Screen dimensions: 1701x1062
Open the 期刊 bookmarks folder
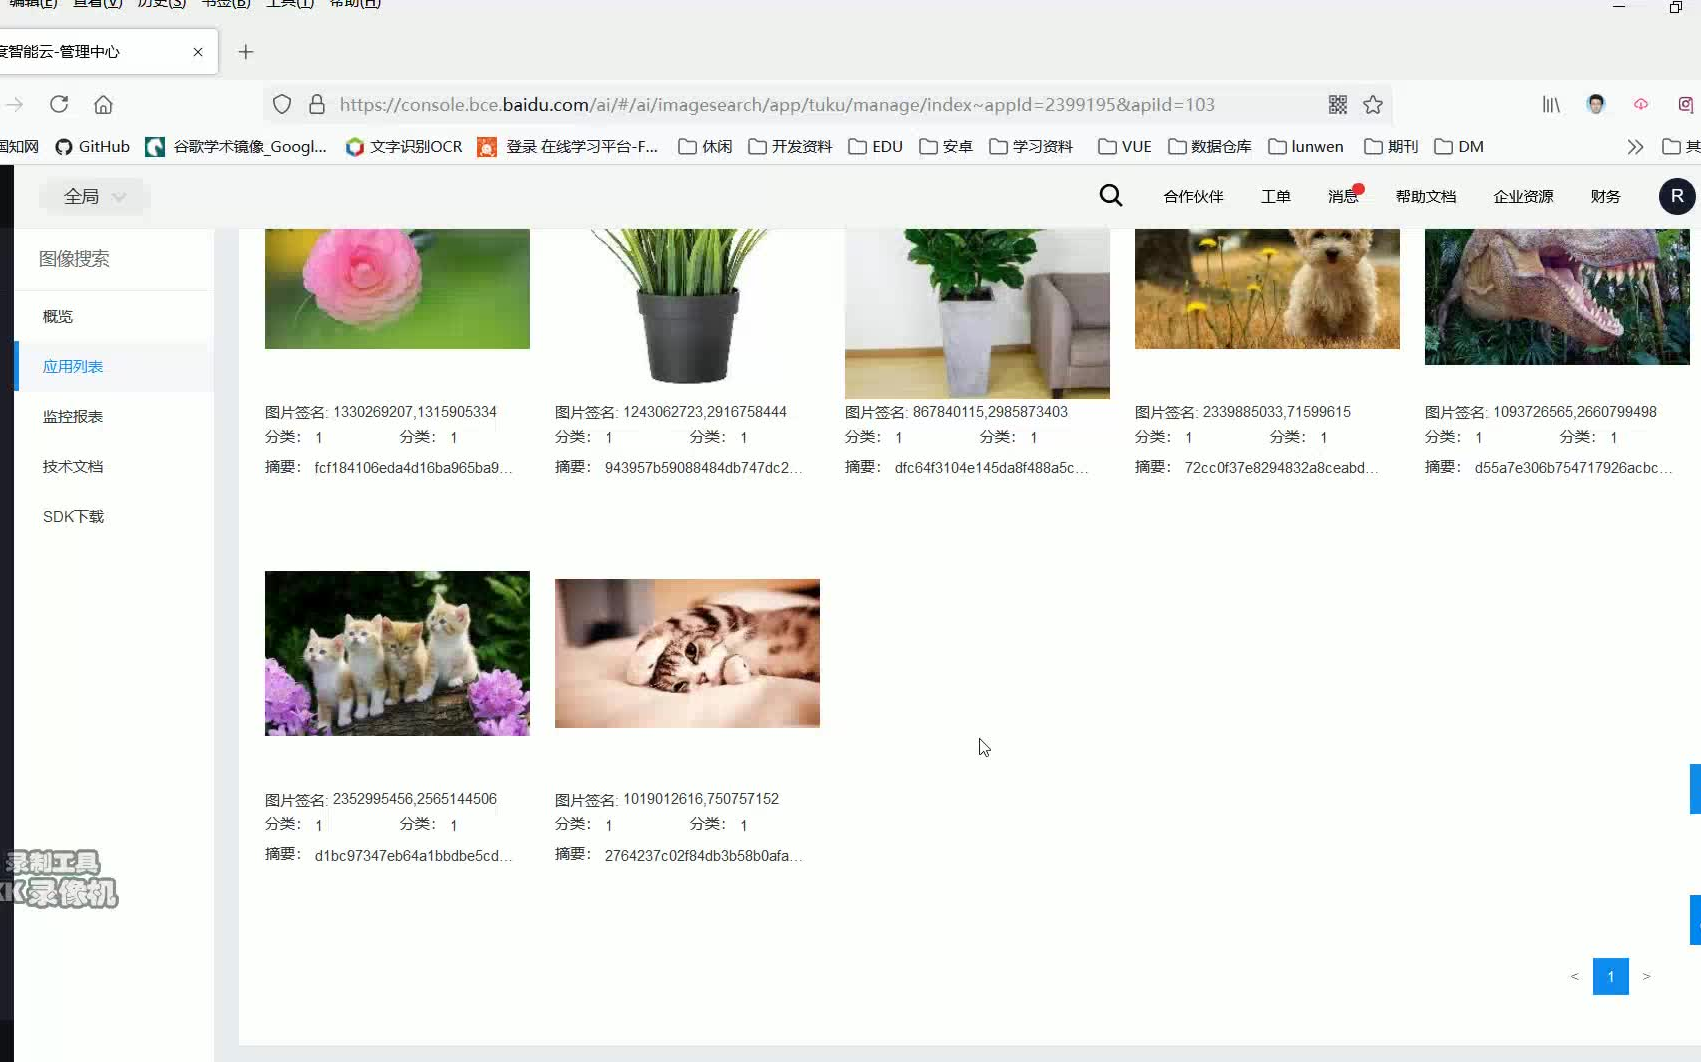1391,147
